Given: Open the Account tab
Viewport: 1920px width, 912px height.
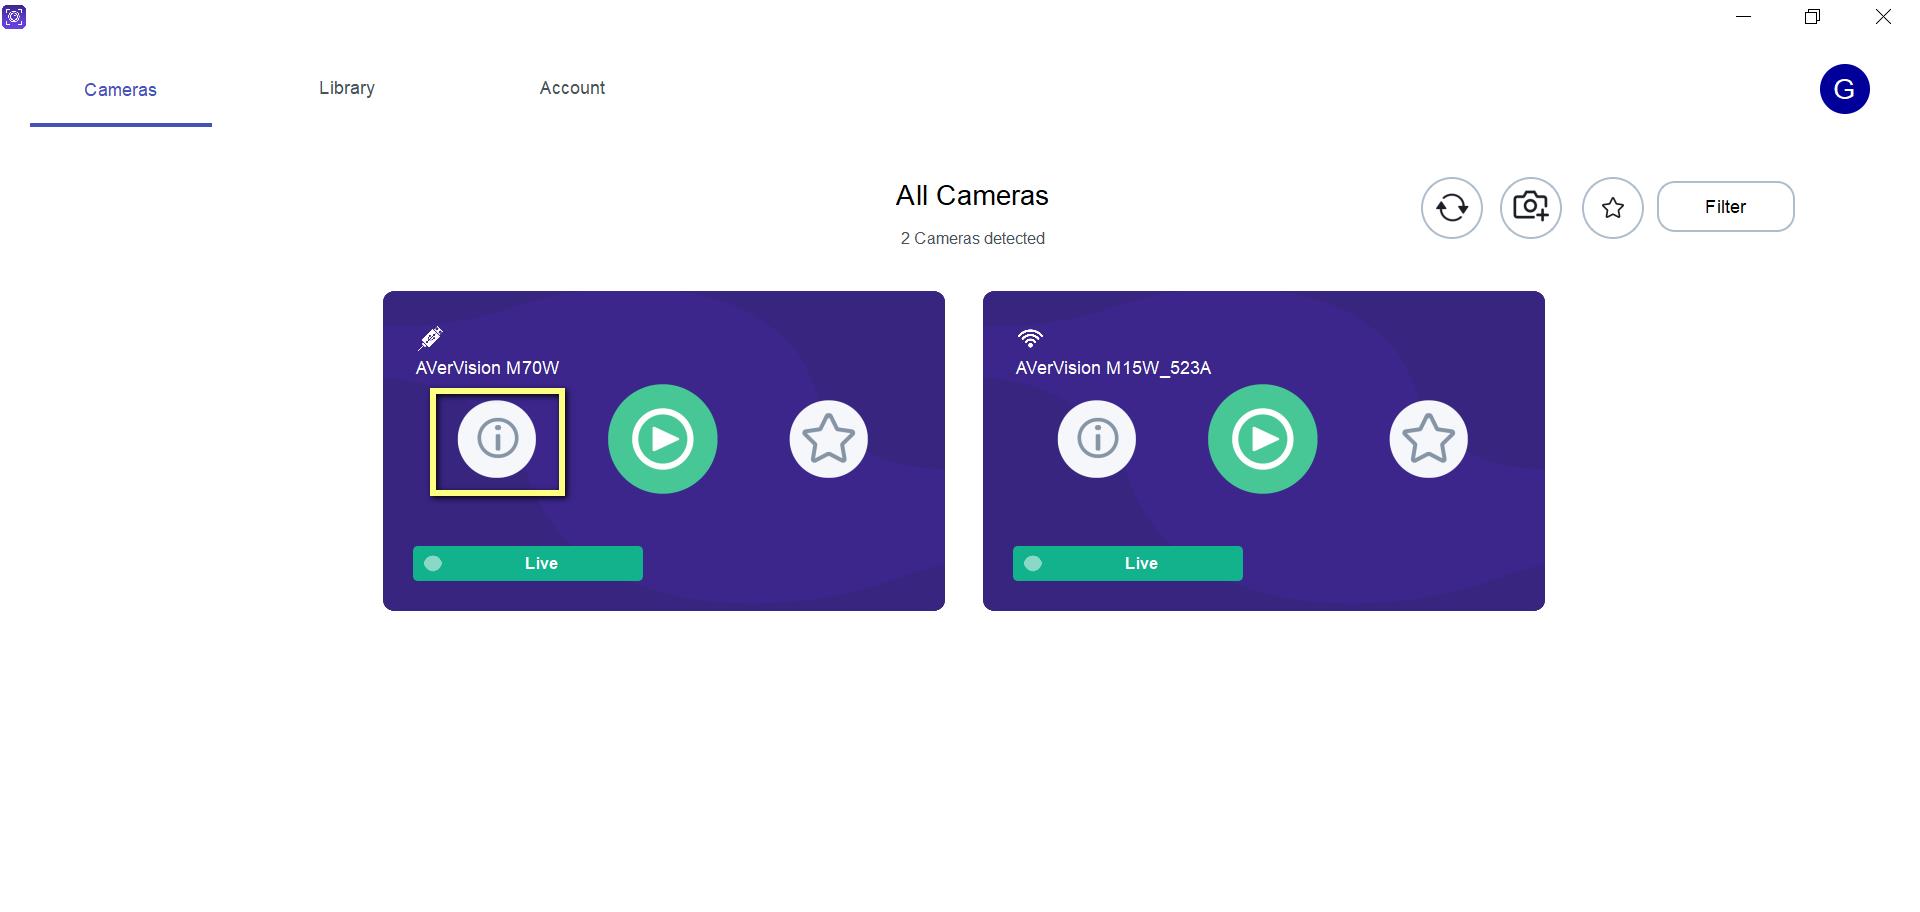Looking at the screenshot, I should click(x=572, y=88).
